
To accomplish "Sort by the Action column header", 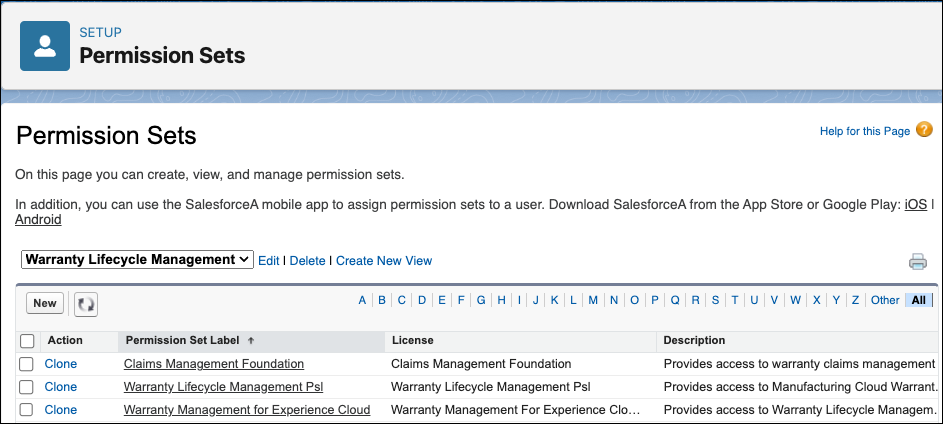I will tap(65, 340).
